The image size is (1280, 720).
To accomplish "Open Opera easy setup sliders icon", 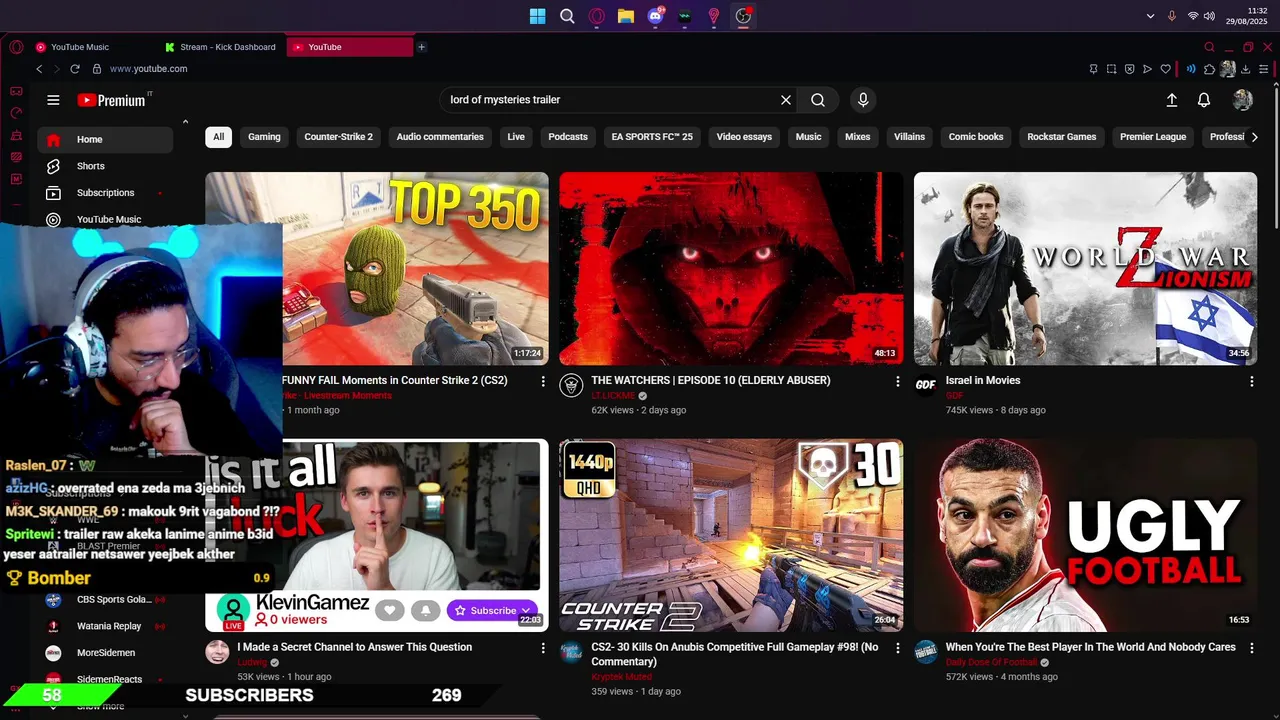I will coord(1264,69).
